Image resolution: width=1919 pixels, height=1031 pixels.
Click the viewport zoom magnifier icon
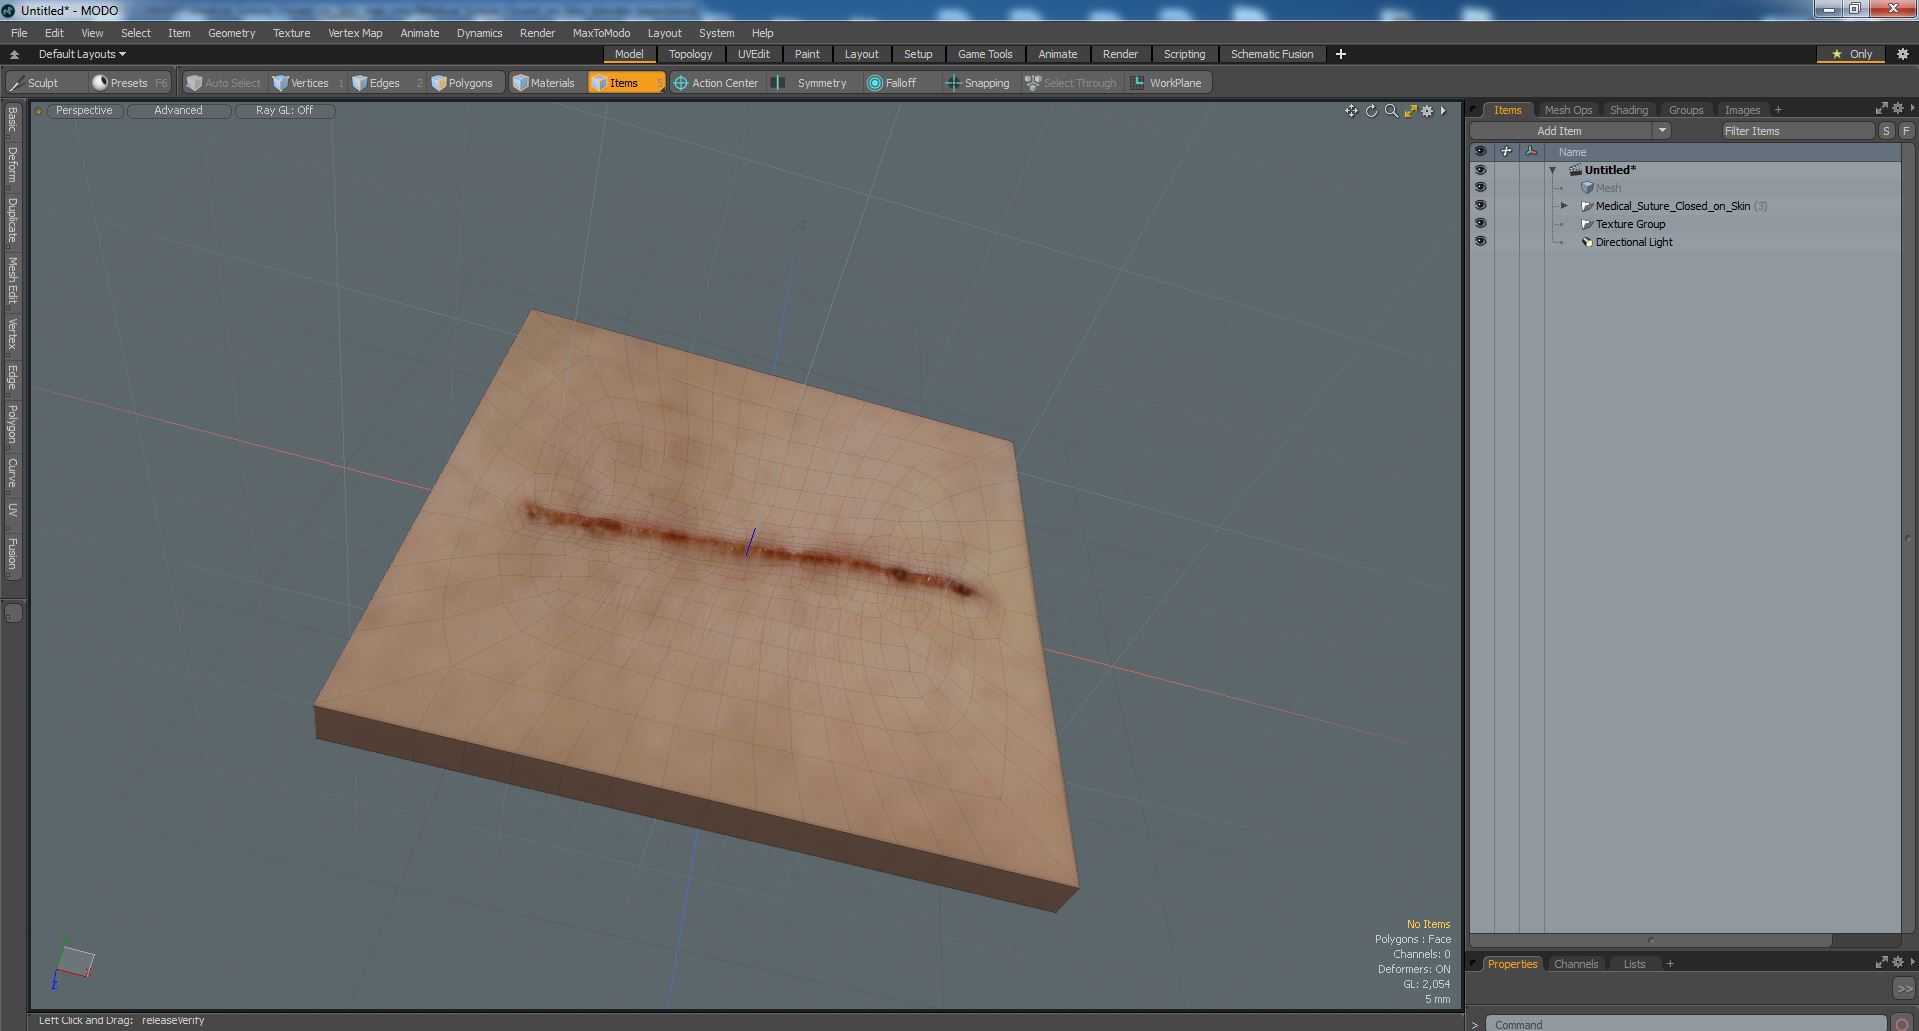coord(1391,111)
